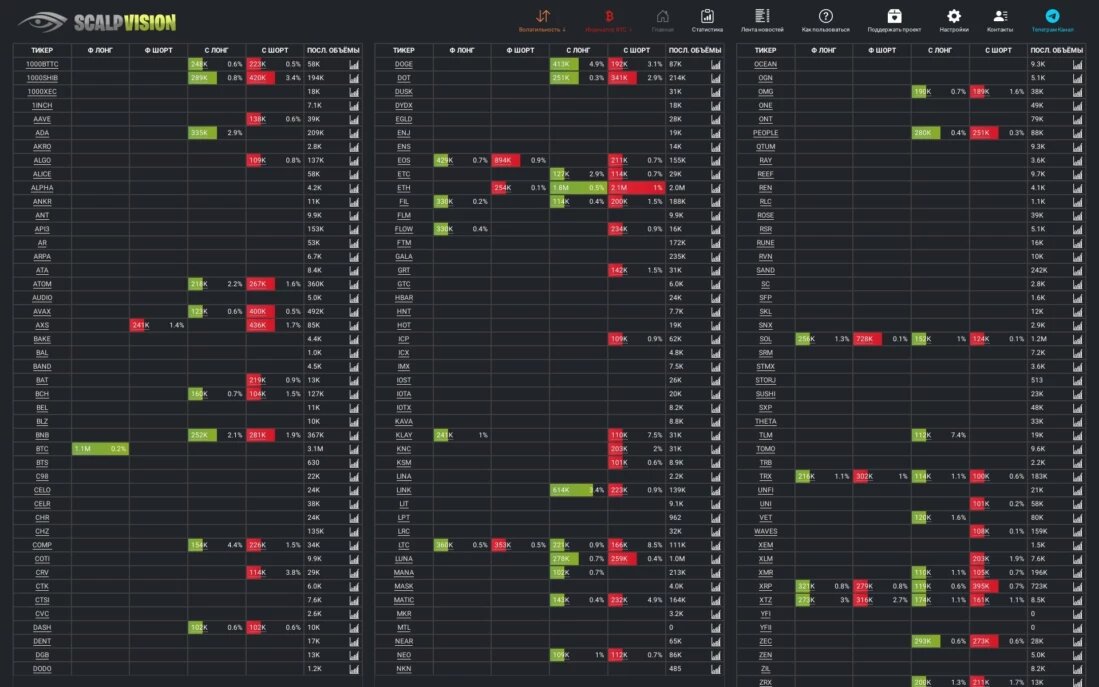Click the 242K volume value in SAND row

pos(1039,271)
